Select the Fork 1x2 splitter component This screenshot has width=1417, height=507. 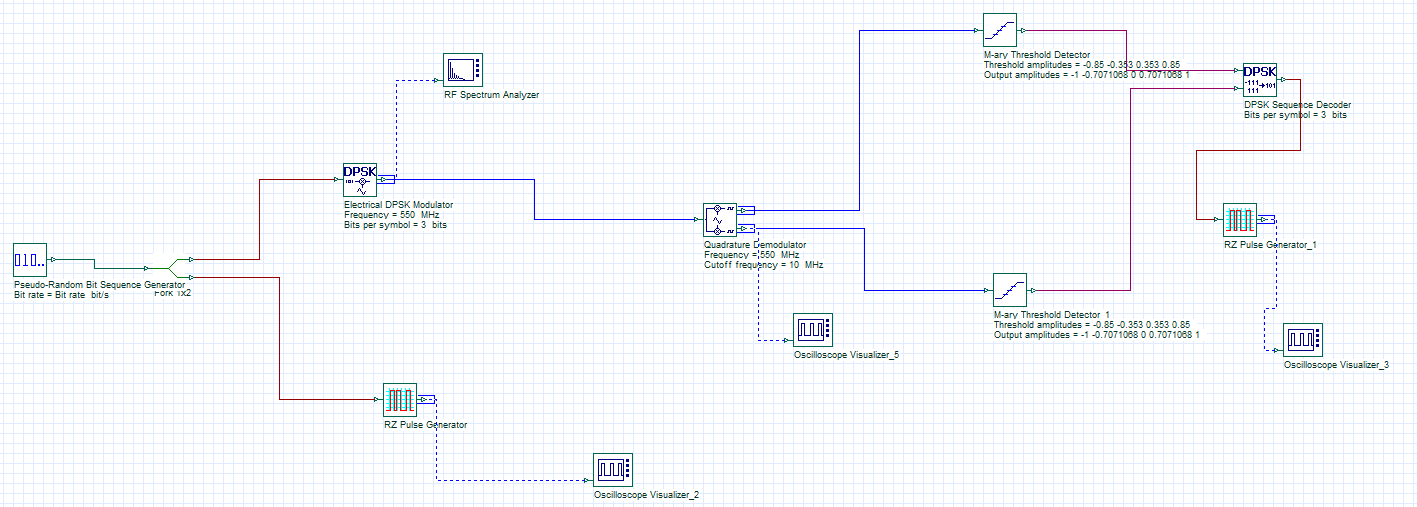pos(170,268)
